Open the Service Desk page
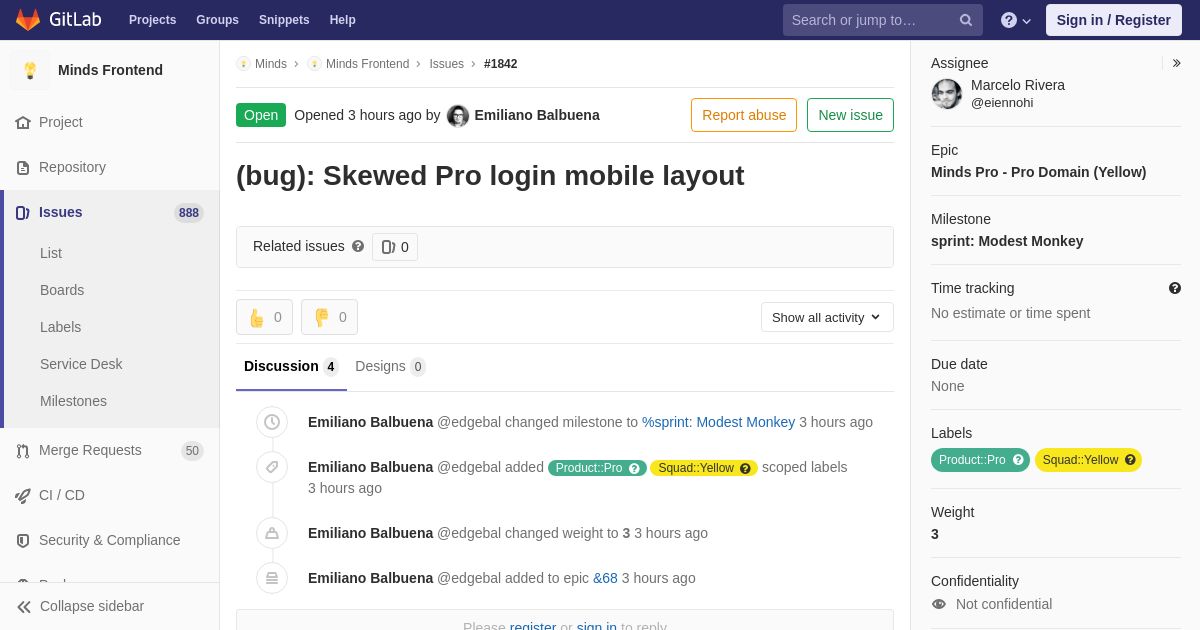Image resolution: width=1200 pixels, height=630 pixels. click(x=81, y=364)
